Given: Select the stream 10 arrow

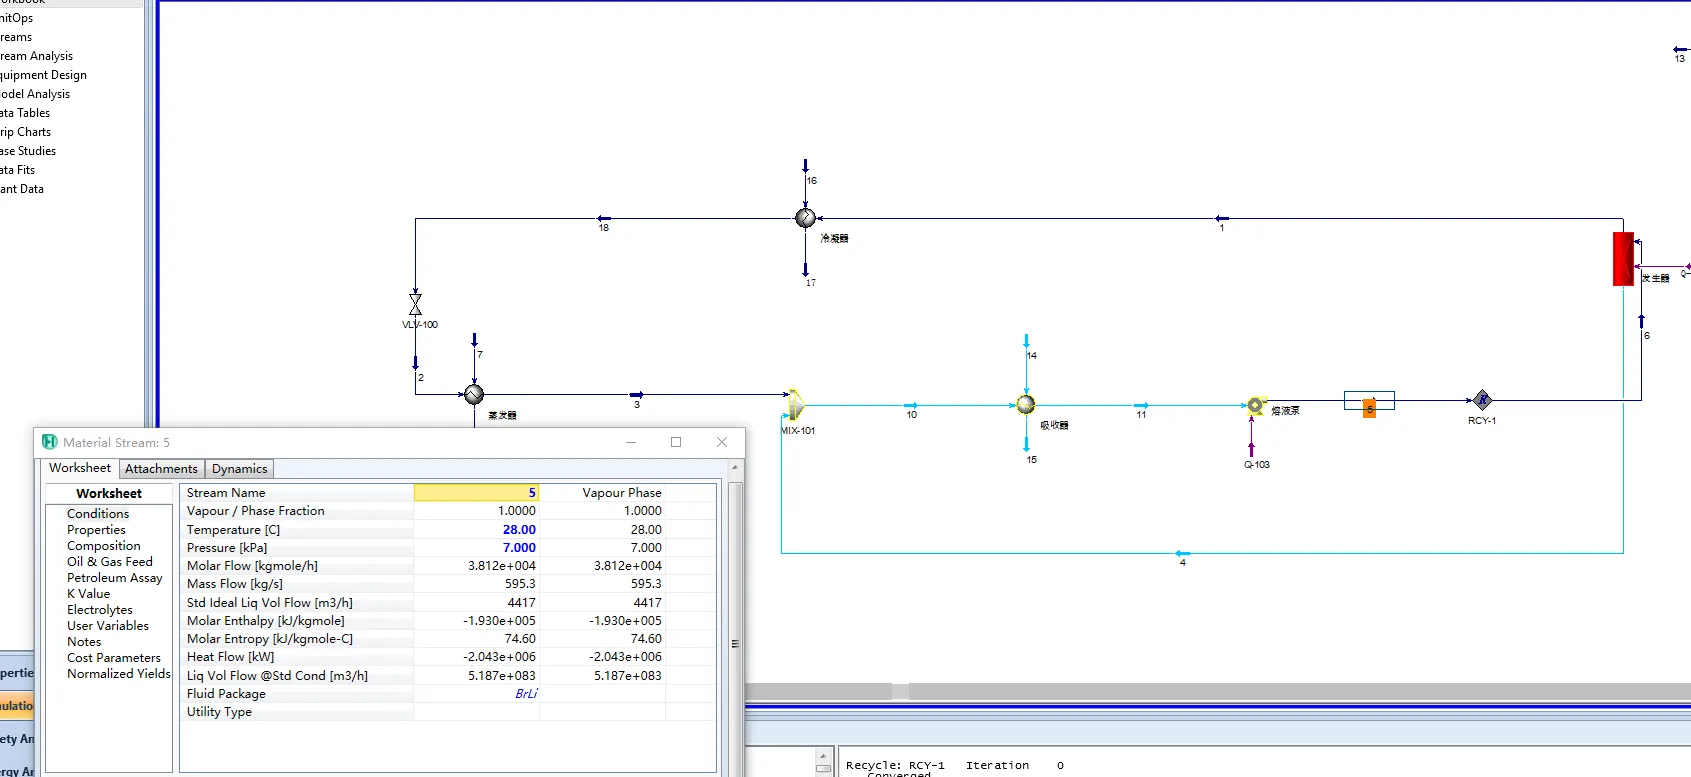Looking at the screenshot, I should click(x=911, y=405).
